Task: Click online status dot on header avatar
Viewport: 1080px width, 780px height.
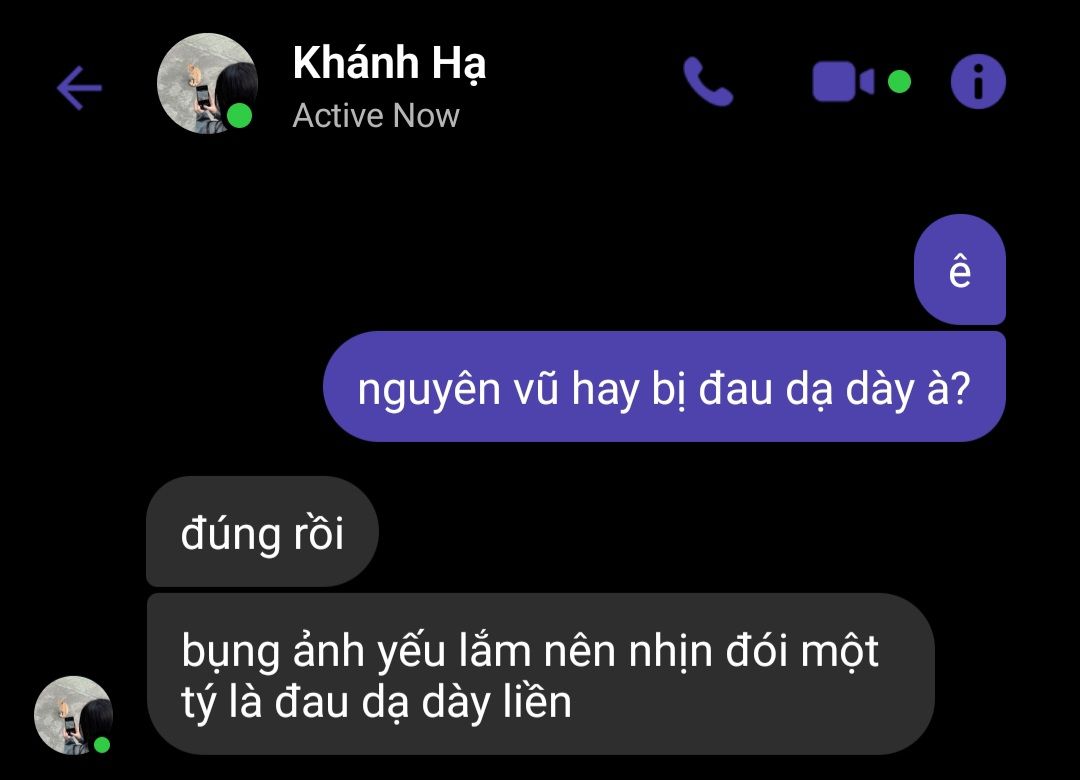Action: pyautogui.click(x=239, y=116)
